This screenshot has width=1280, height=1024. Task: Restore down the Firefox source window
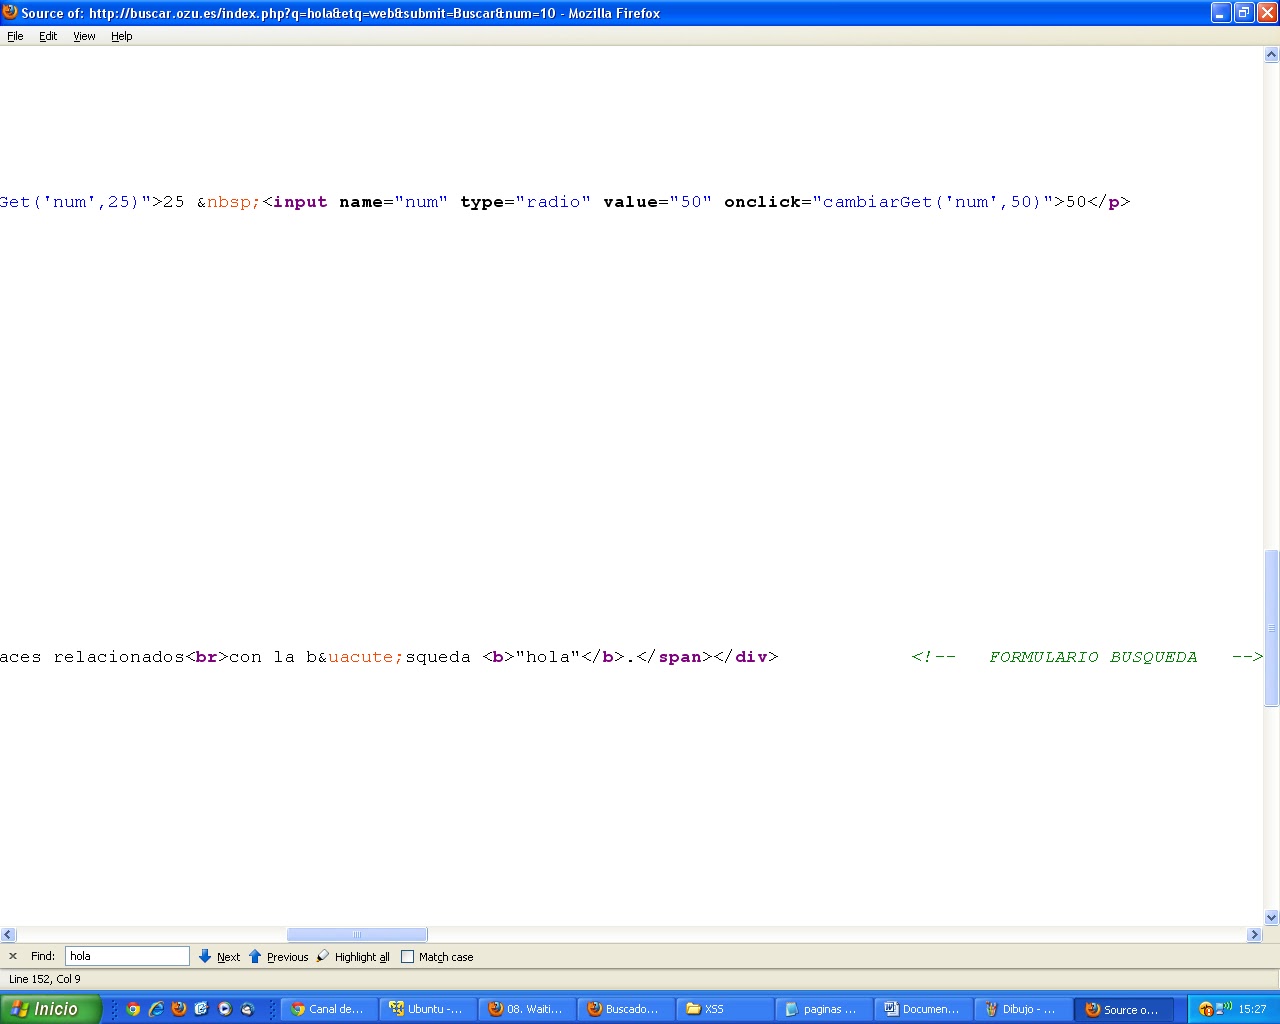(1244, 13)
